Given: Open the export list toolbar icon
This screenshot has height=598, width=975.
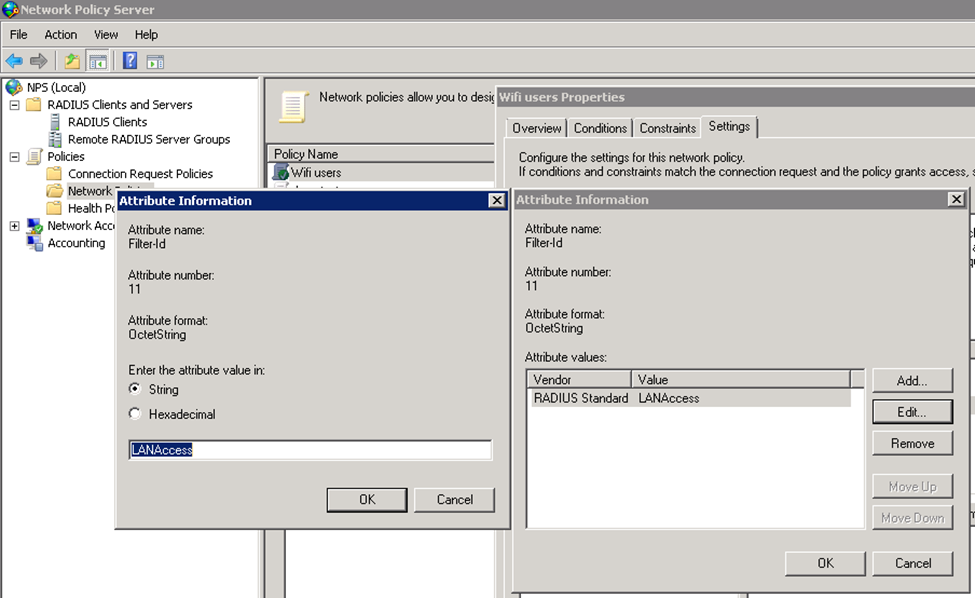Looking at the screenshot, I should point(154,62).
